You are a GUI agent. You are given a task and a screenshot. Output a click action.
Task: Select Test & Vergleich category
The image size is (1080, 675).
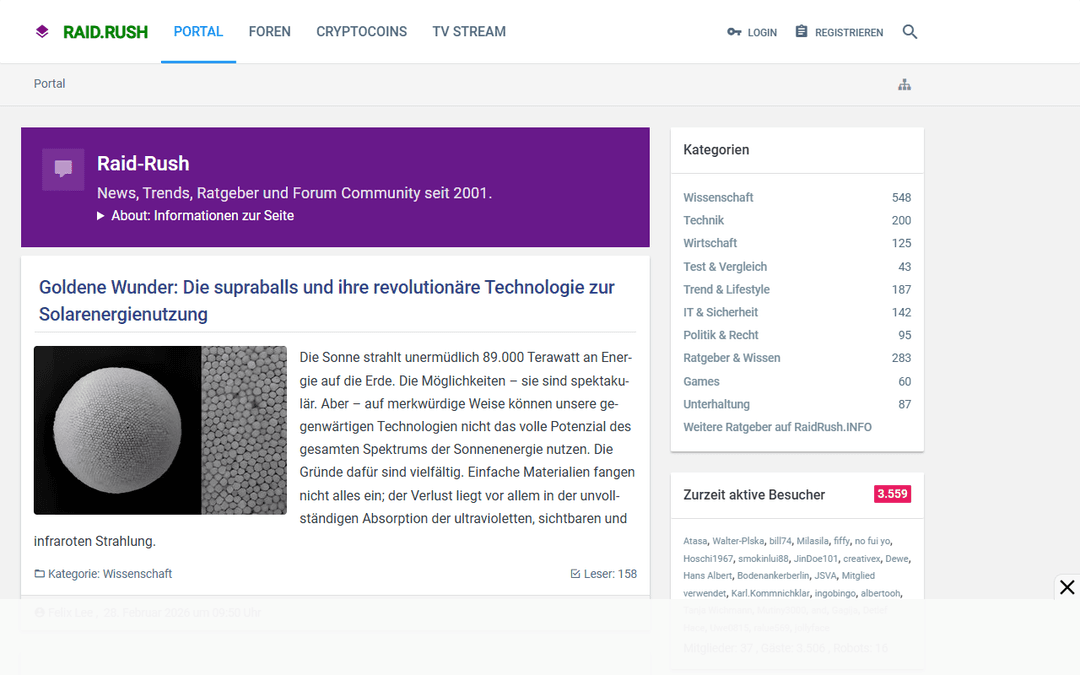click(x=725, y=267)
